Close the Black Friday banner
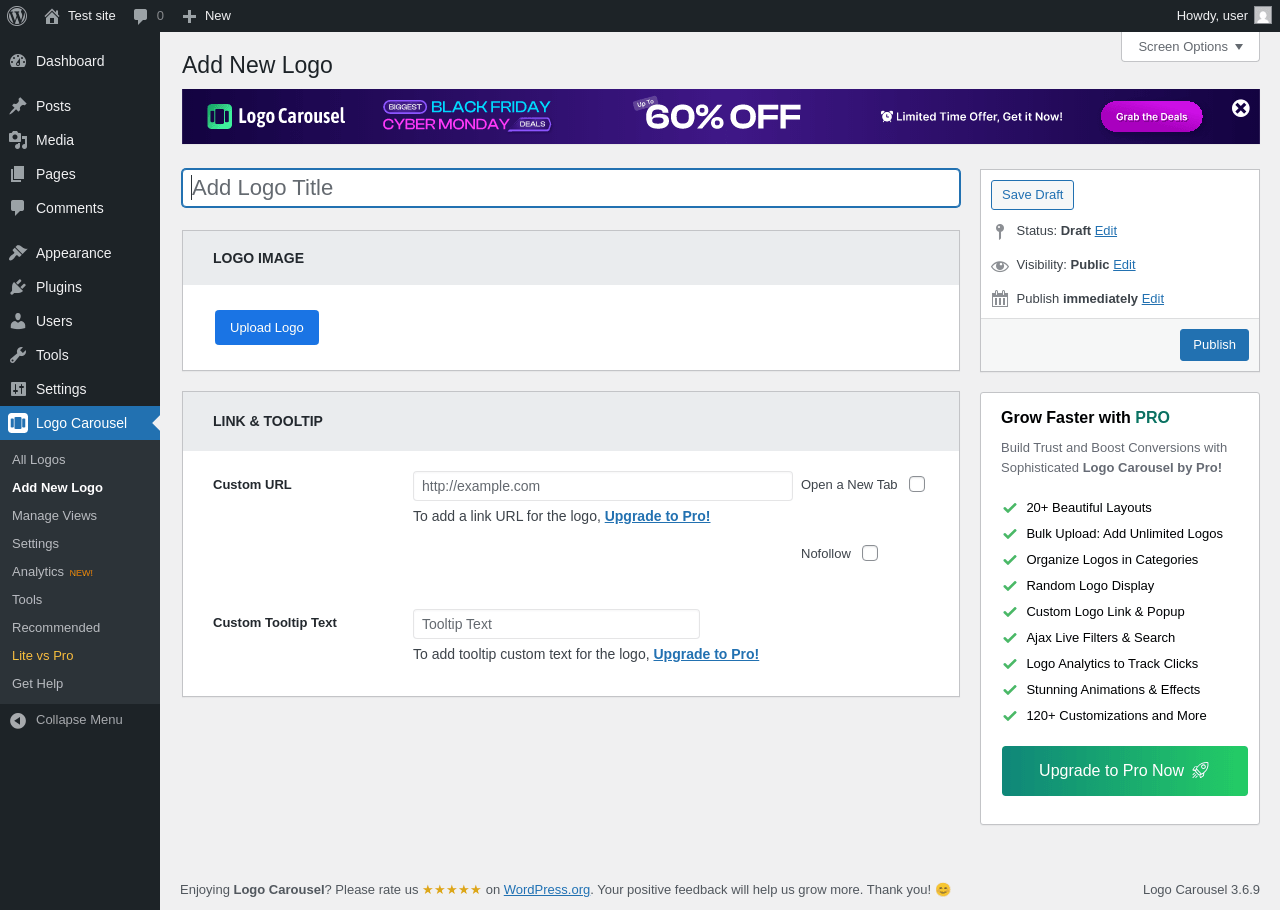The height and width of the screenshot is (910, 1280). tap(1241, 108)
